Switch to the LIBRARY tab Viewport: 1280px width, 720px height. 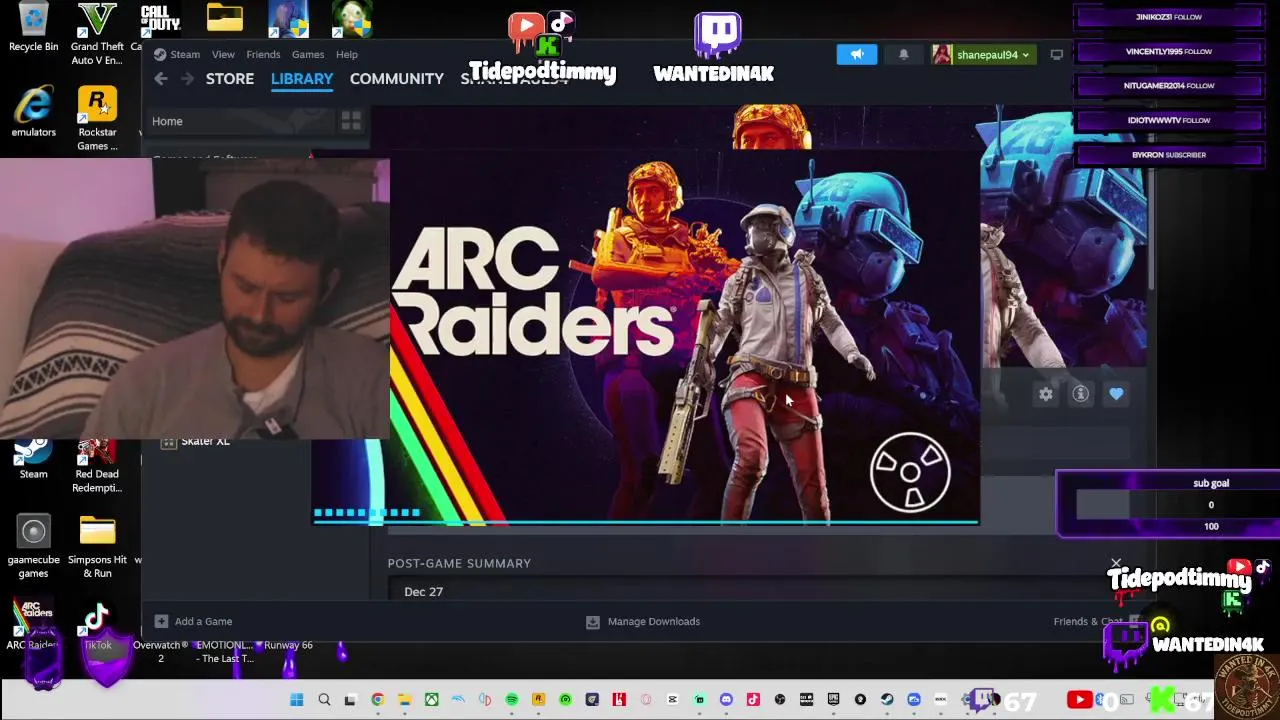pyautogui.click(x=302, y=78)
